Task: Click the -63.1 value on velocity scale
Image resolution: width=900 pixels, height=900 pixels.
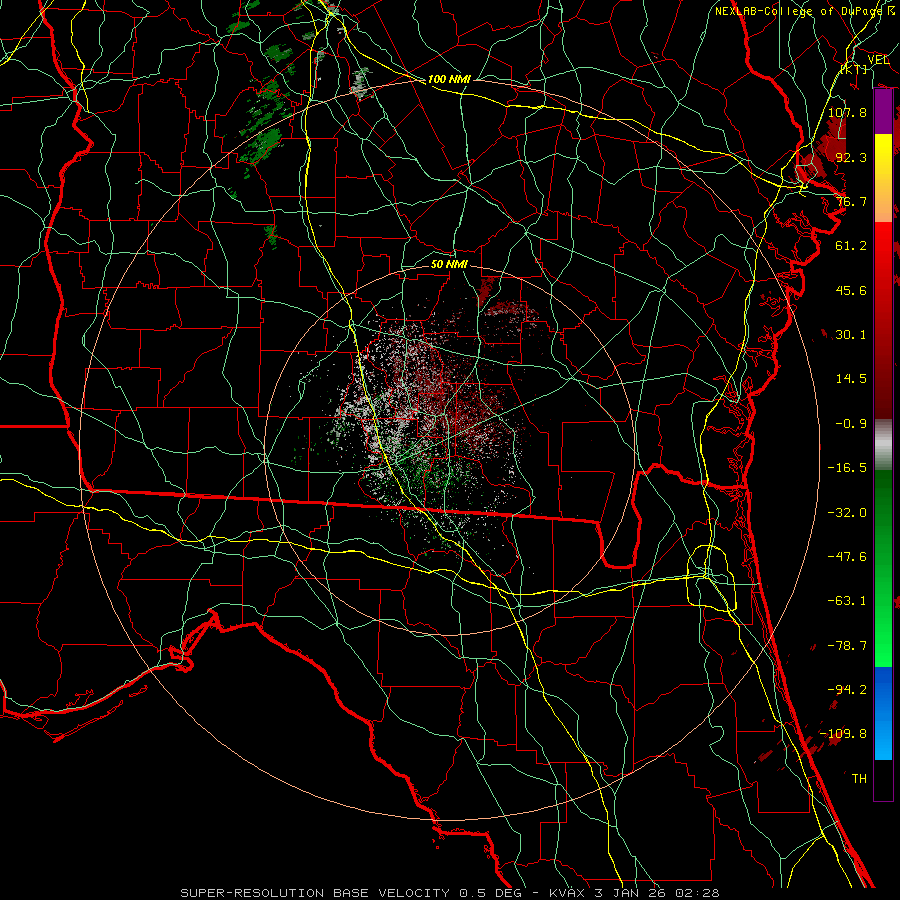Action: [x=847, y=601]
